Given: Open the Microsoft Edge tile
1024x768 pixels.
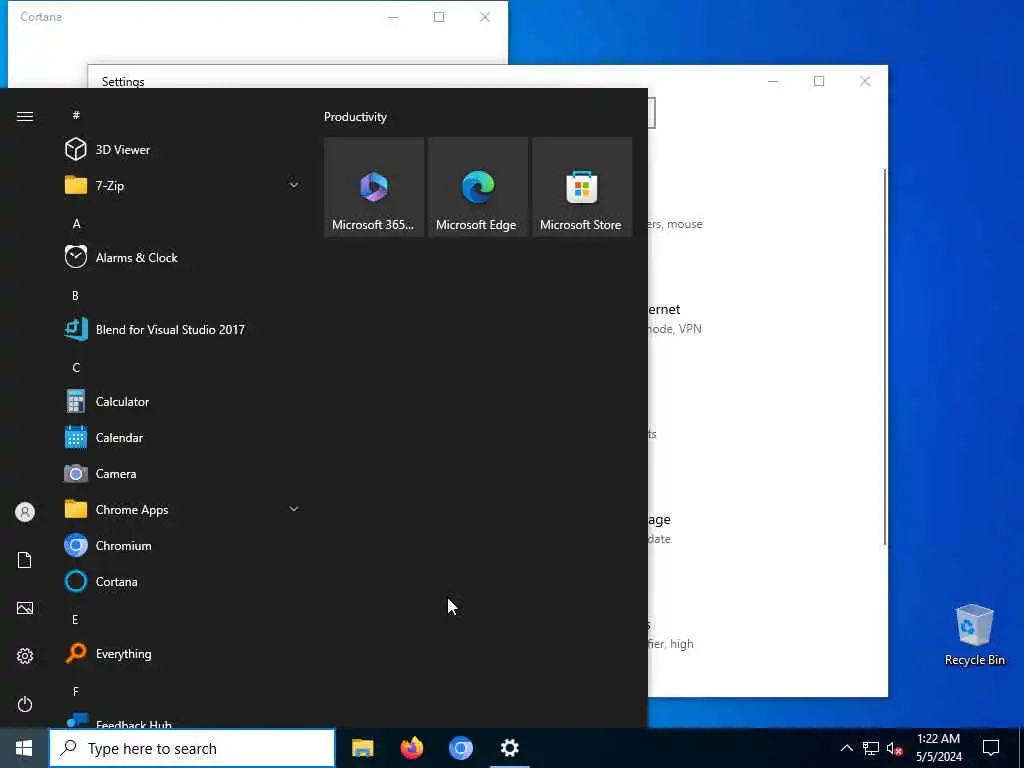Looking at the screenshot, I should pyautogui.click(x=478, y=187).
